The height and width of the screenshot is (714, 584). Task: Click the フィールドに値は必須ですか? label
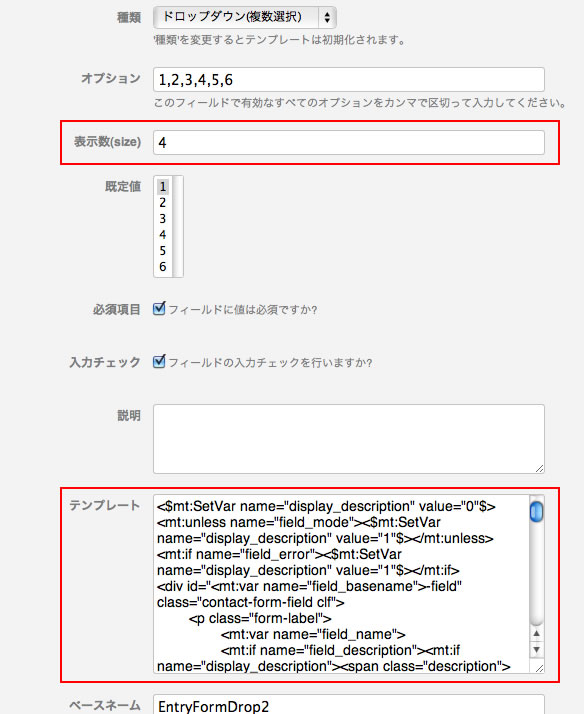(x=243, y=310)
